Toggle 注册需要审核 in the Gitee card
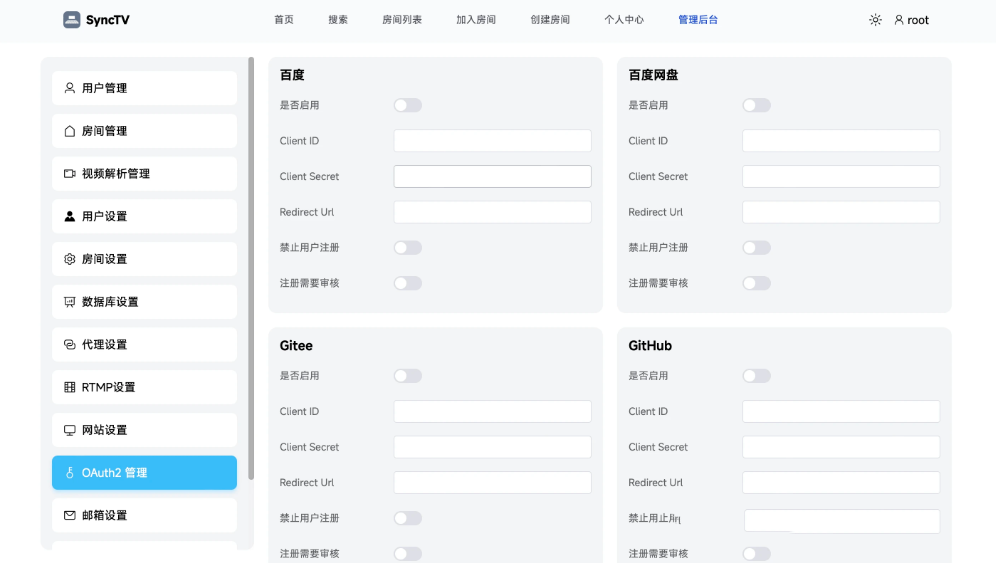 click(x=408, y=553)
